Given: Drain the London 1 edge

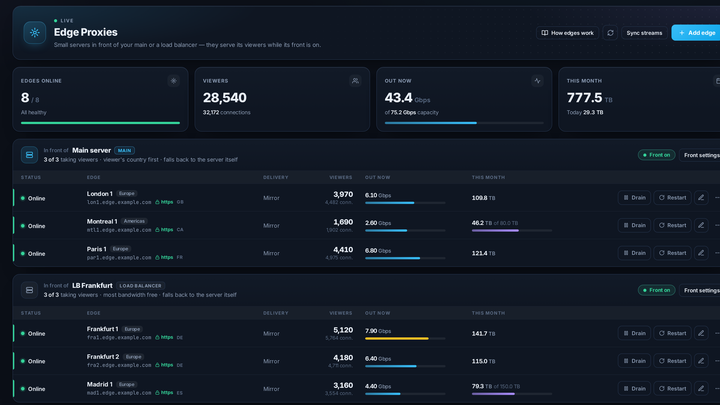Looking at the screenshot, I should (x=634, y=198).
